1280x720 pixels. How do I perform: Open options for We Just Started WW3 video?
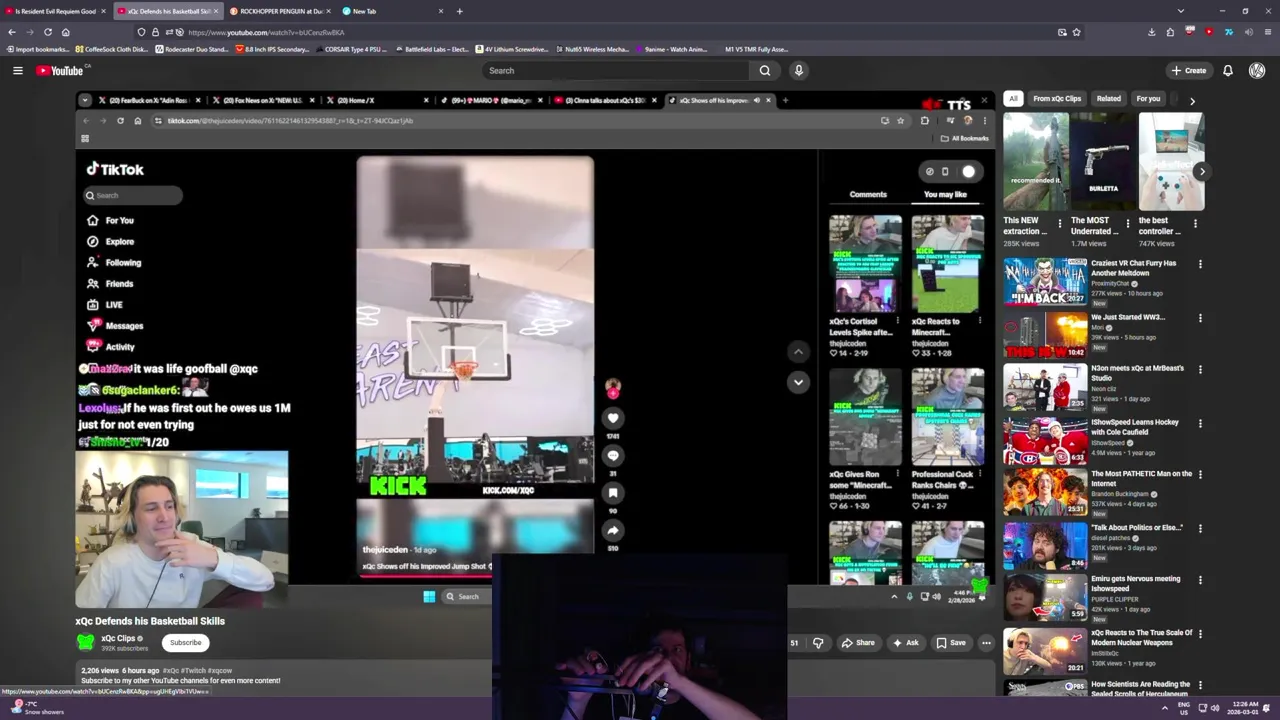coord(1200,318)
